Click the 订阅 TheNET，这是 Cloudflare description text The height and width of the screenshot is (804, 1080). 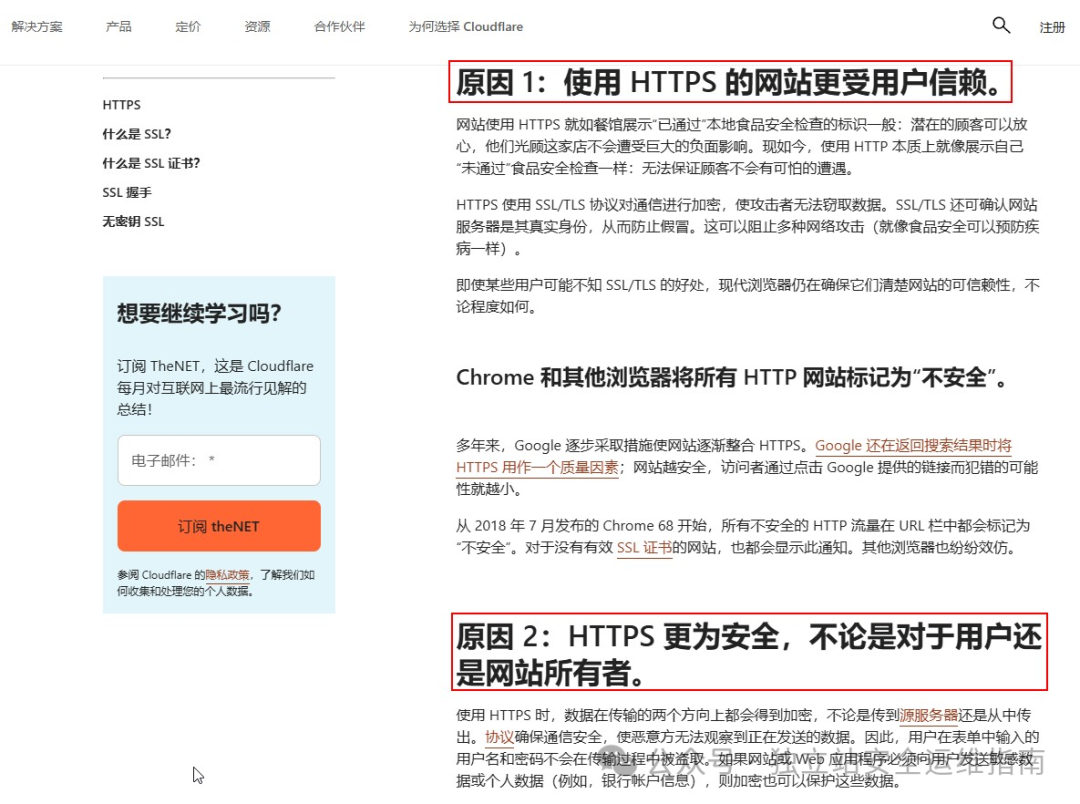tap(215, 388)
